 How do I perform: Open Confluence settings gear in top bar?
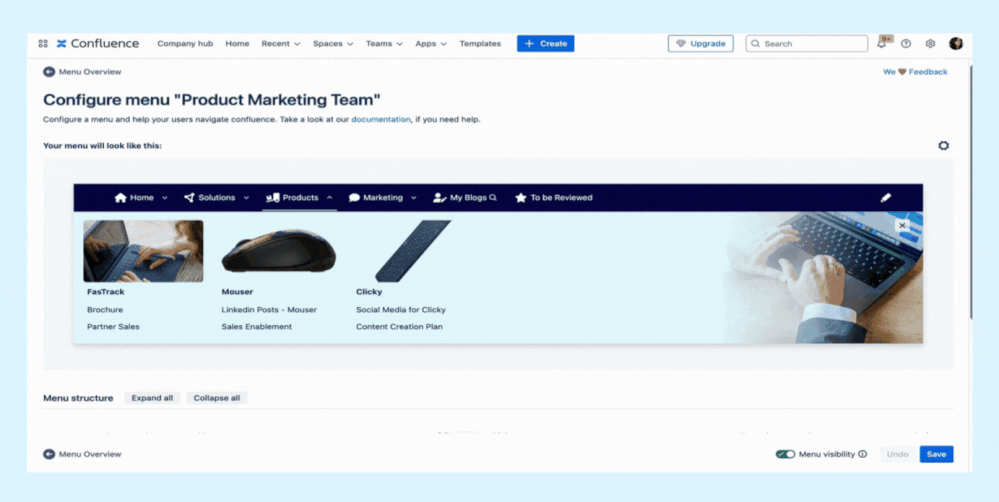pos(930,43)
